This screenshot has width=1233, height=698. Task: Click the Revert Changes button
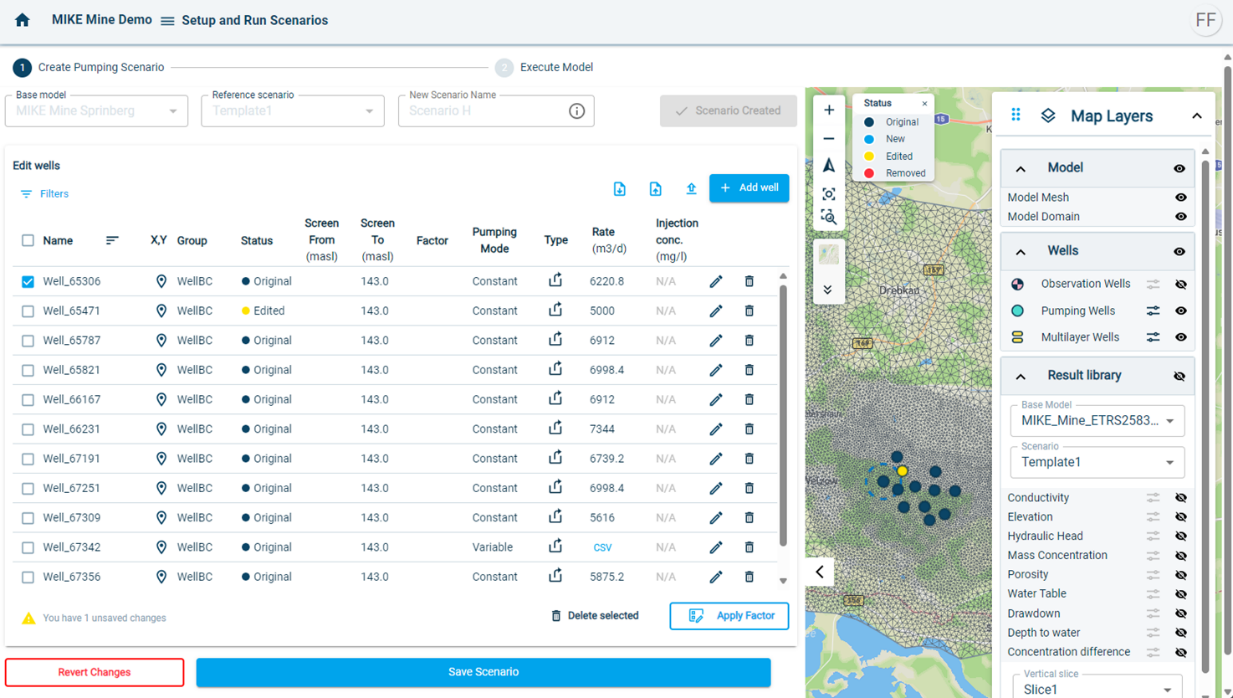(x=94, y=672)
